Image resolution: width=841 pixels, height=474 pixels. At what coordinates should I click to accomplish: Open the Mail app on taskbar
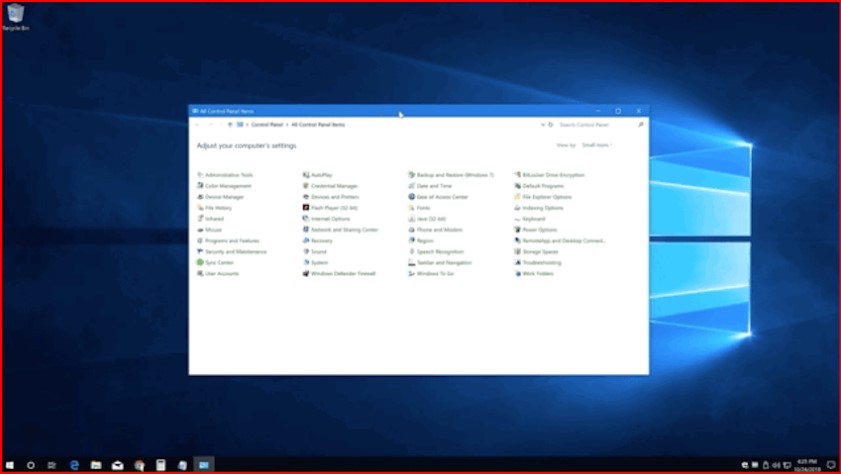[x=117, y=465]
